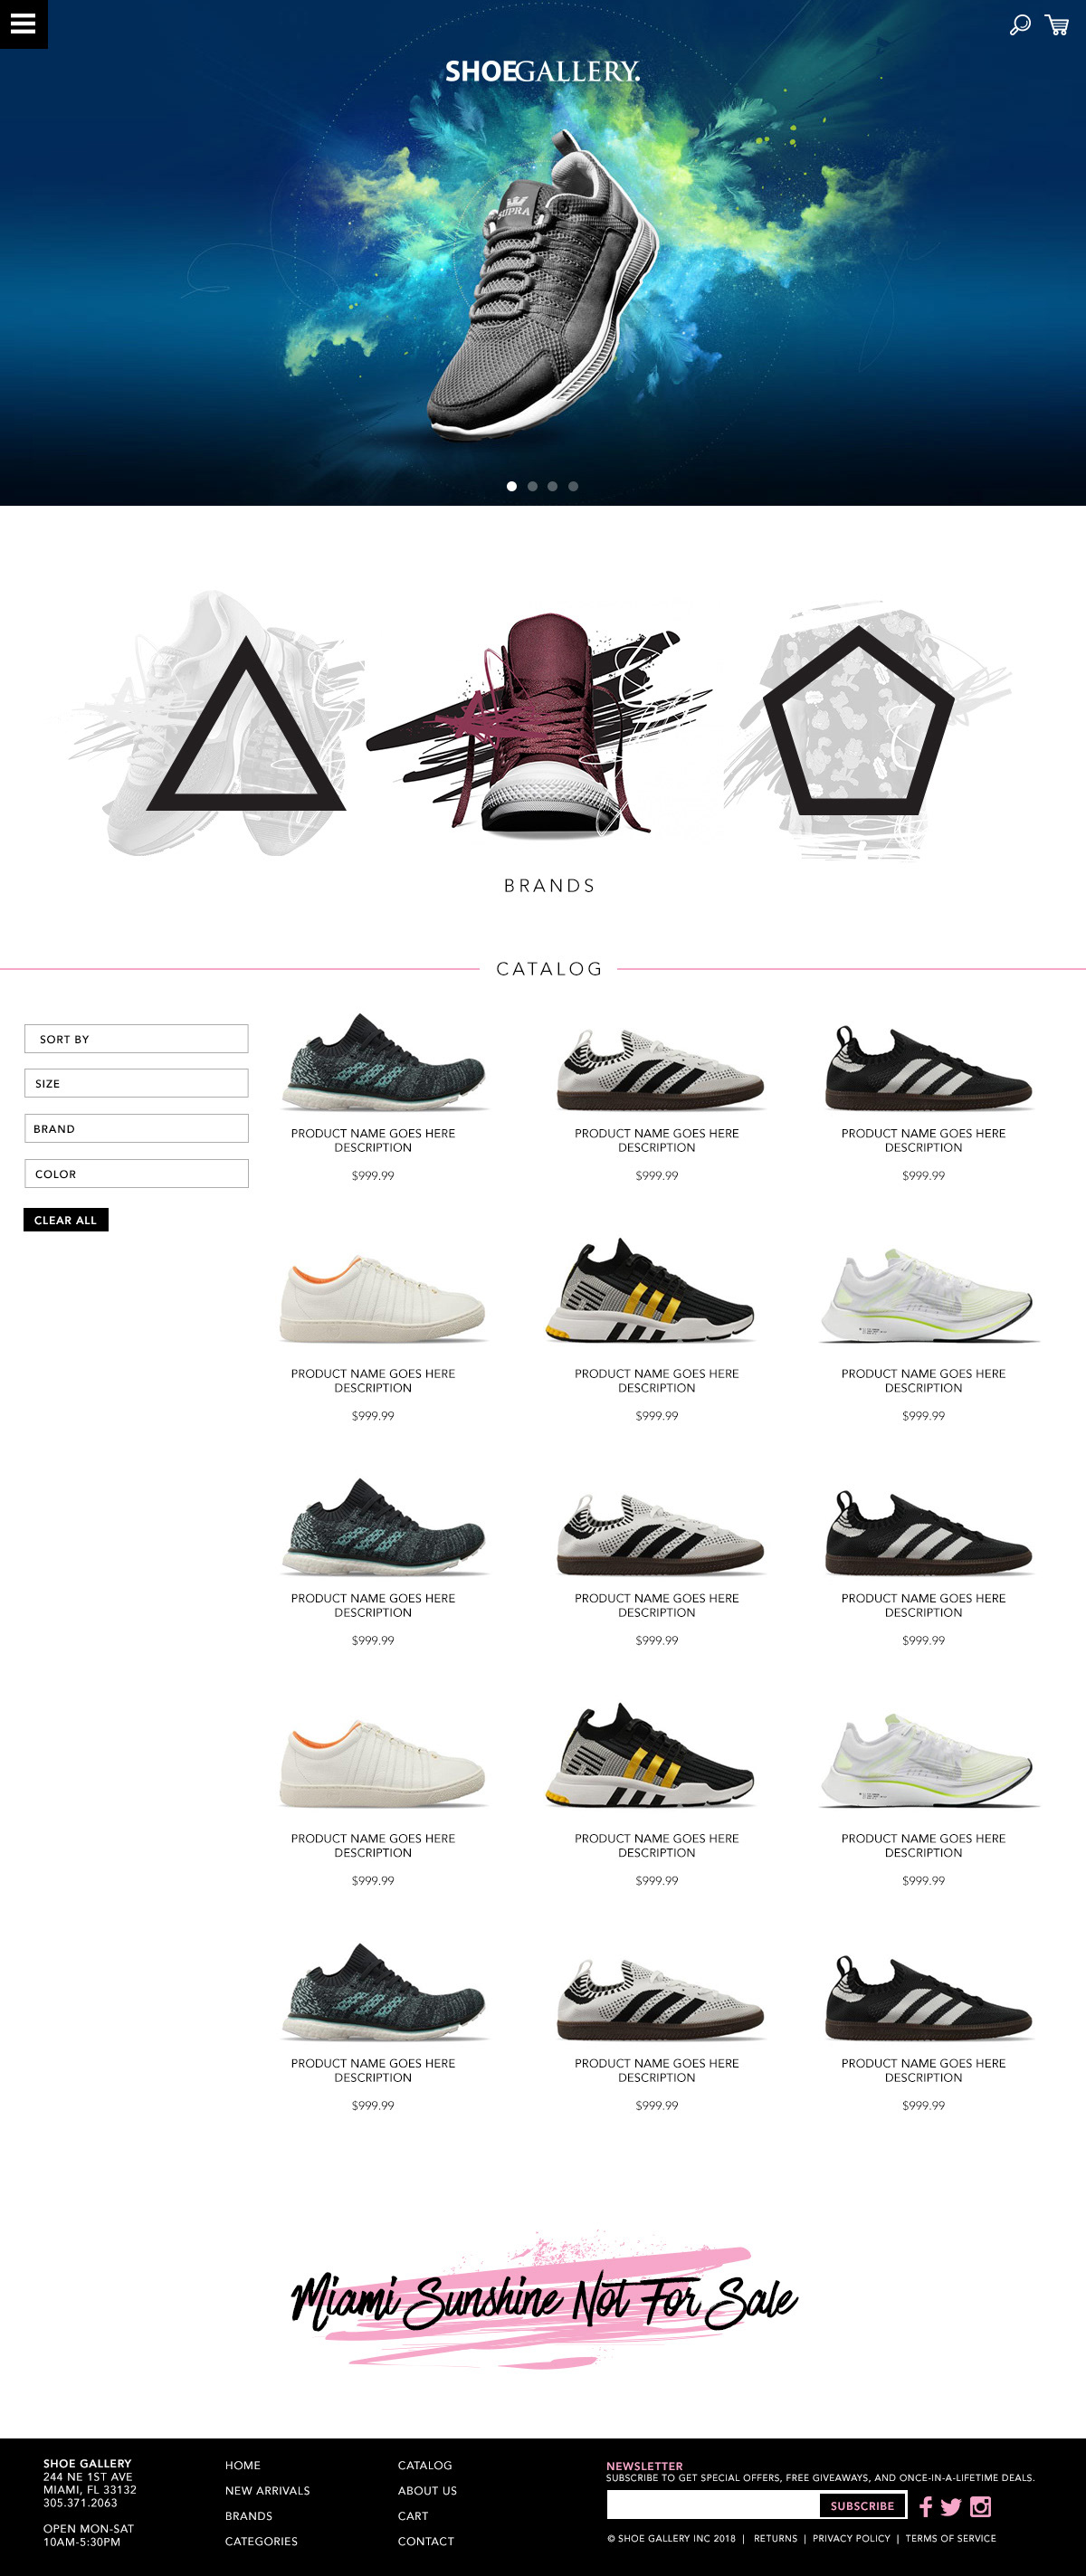Screen dimensions: 1086x2576
Task: Click the Clear All button
Action: 66,1220
